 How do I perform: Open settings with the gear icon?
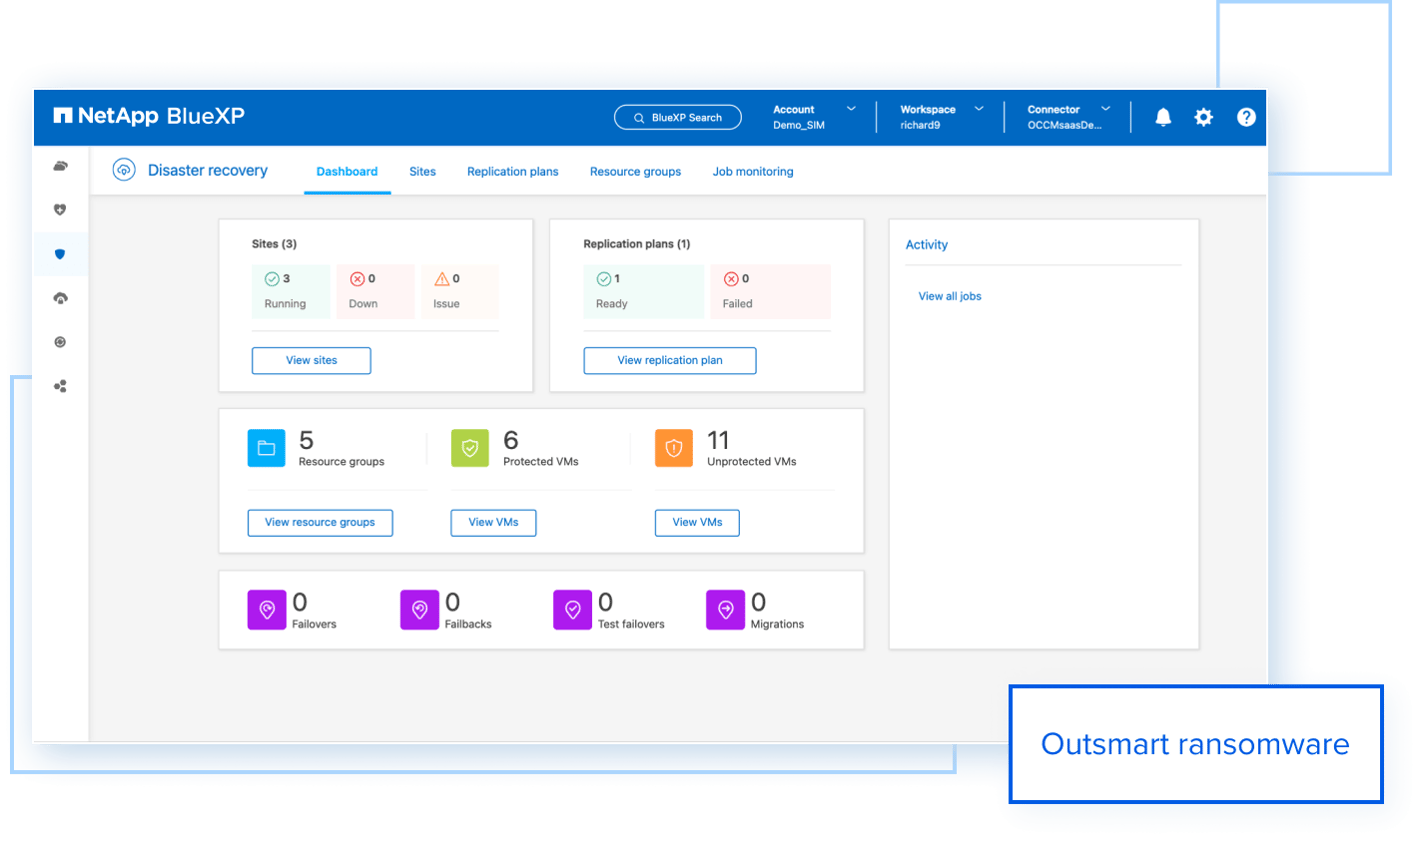coord(1203,117)
